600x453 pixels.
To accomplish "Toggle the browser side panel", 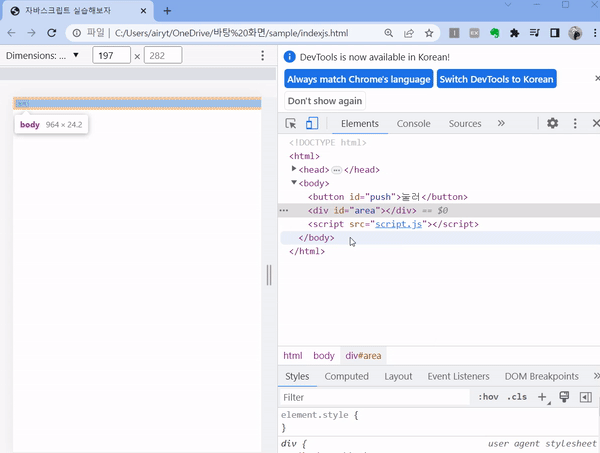I will tap(554, 33).
